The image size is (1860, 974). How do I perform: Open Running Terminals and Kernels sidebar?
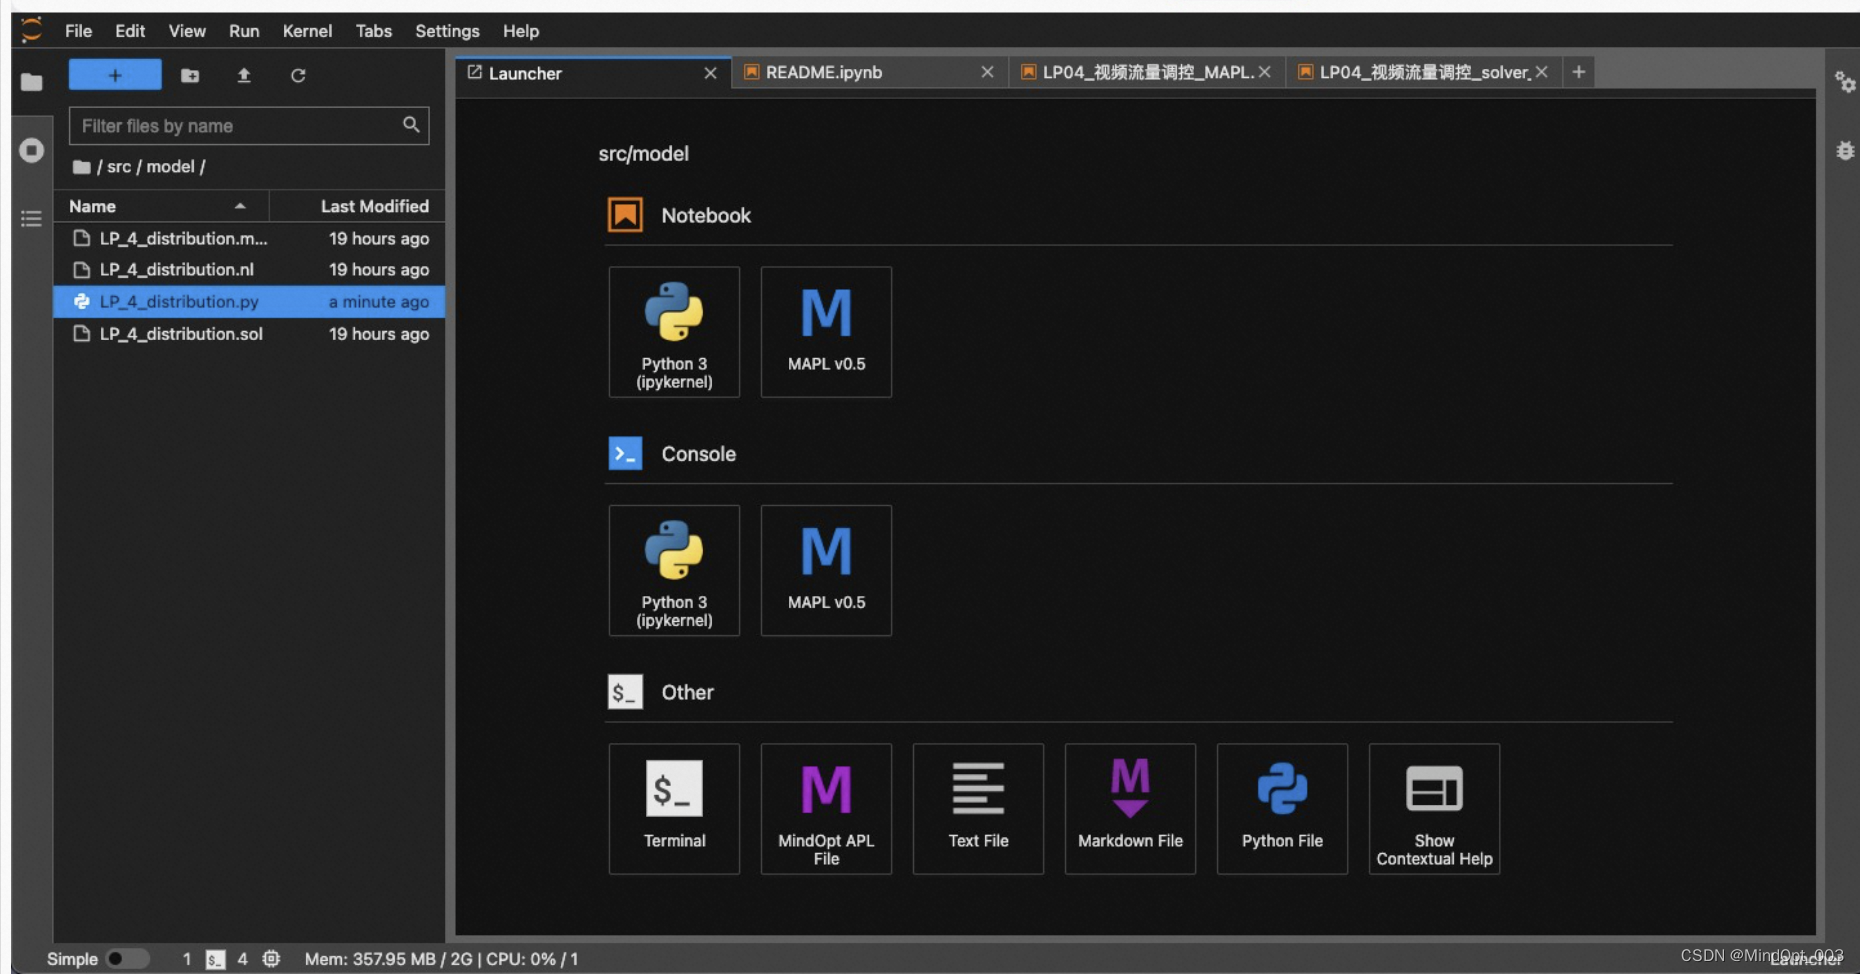(31, 150)
